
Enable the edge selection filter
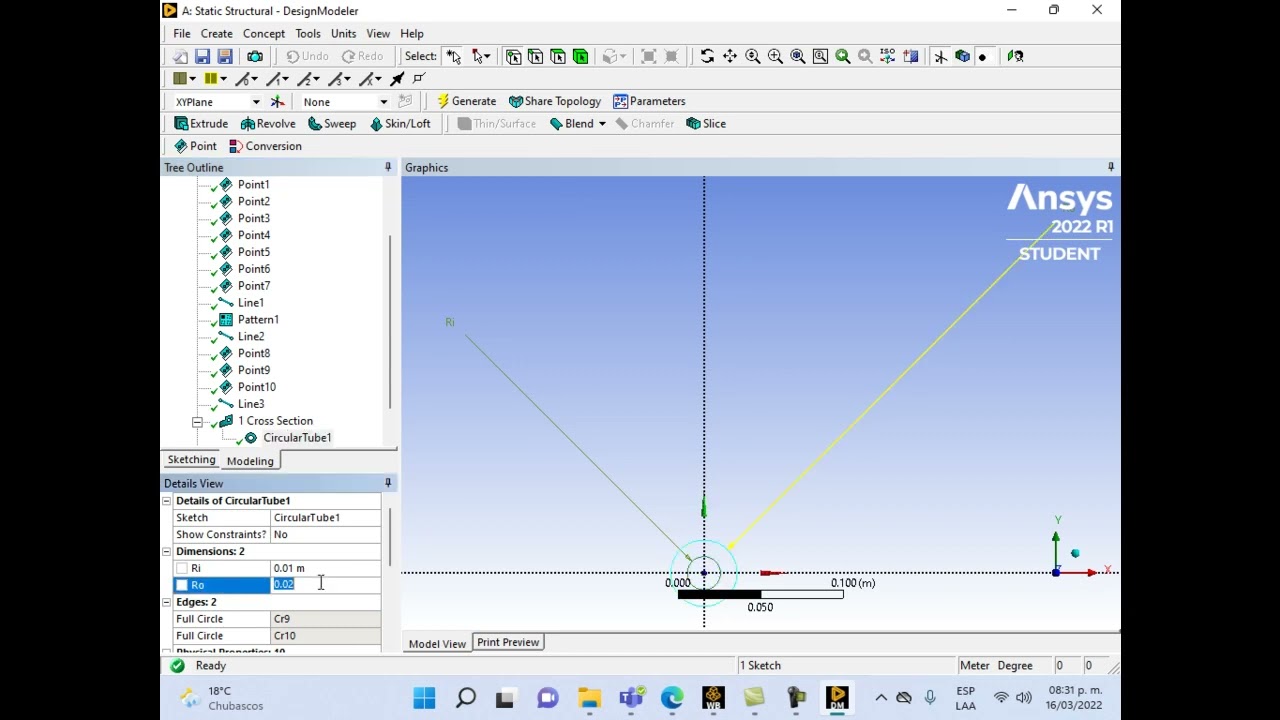click(x=535, y=57)
